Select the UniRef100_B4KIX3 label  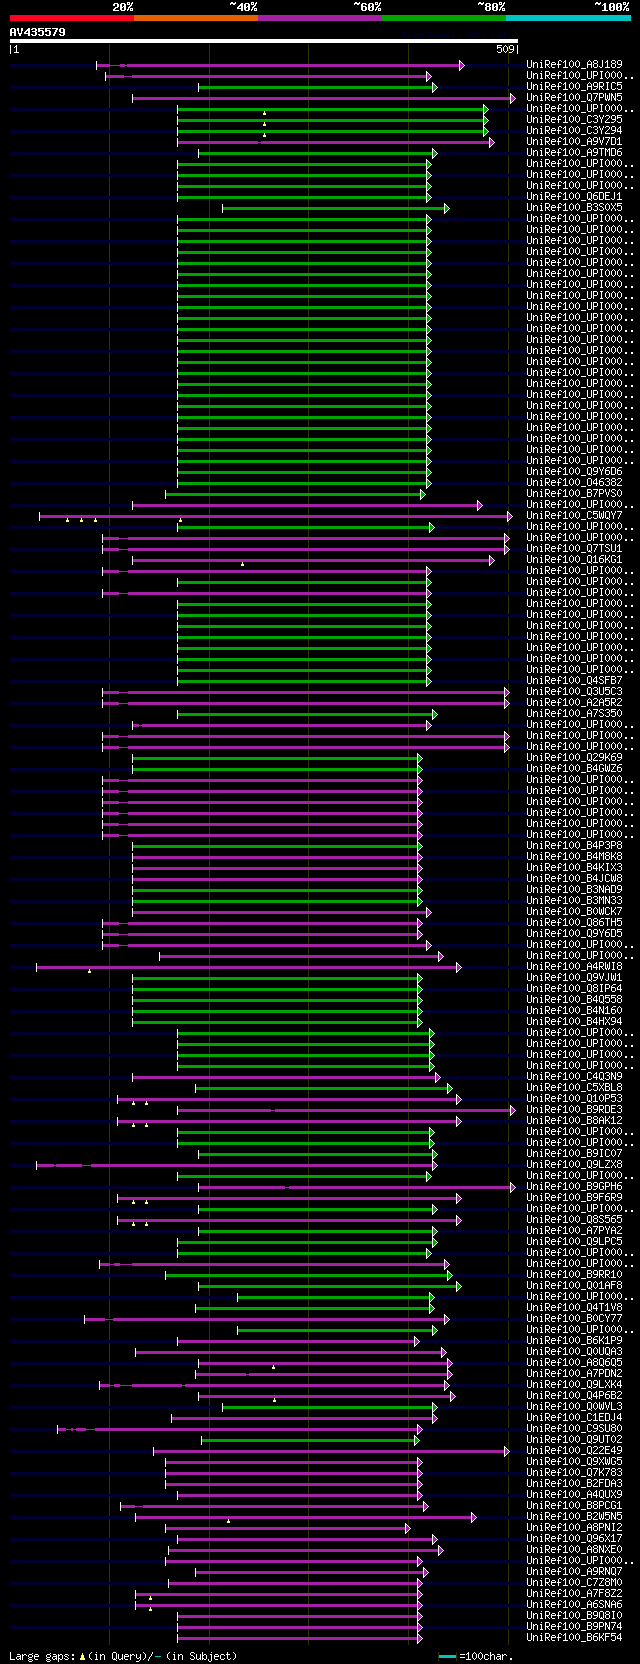pyautogui.click(x=574, y=868)
